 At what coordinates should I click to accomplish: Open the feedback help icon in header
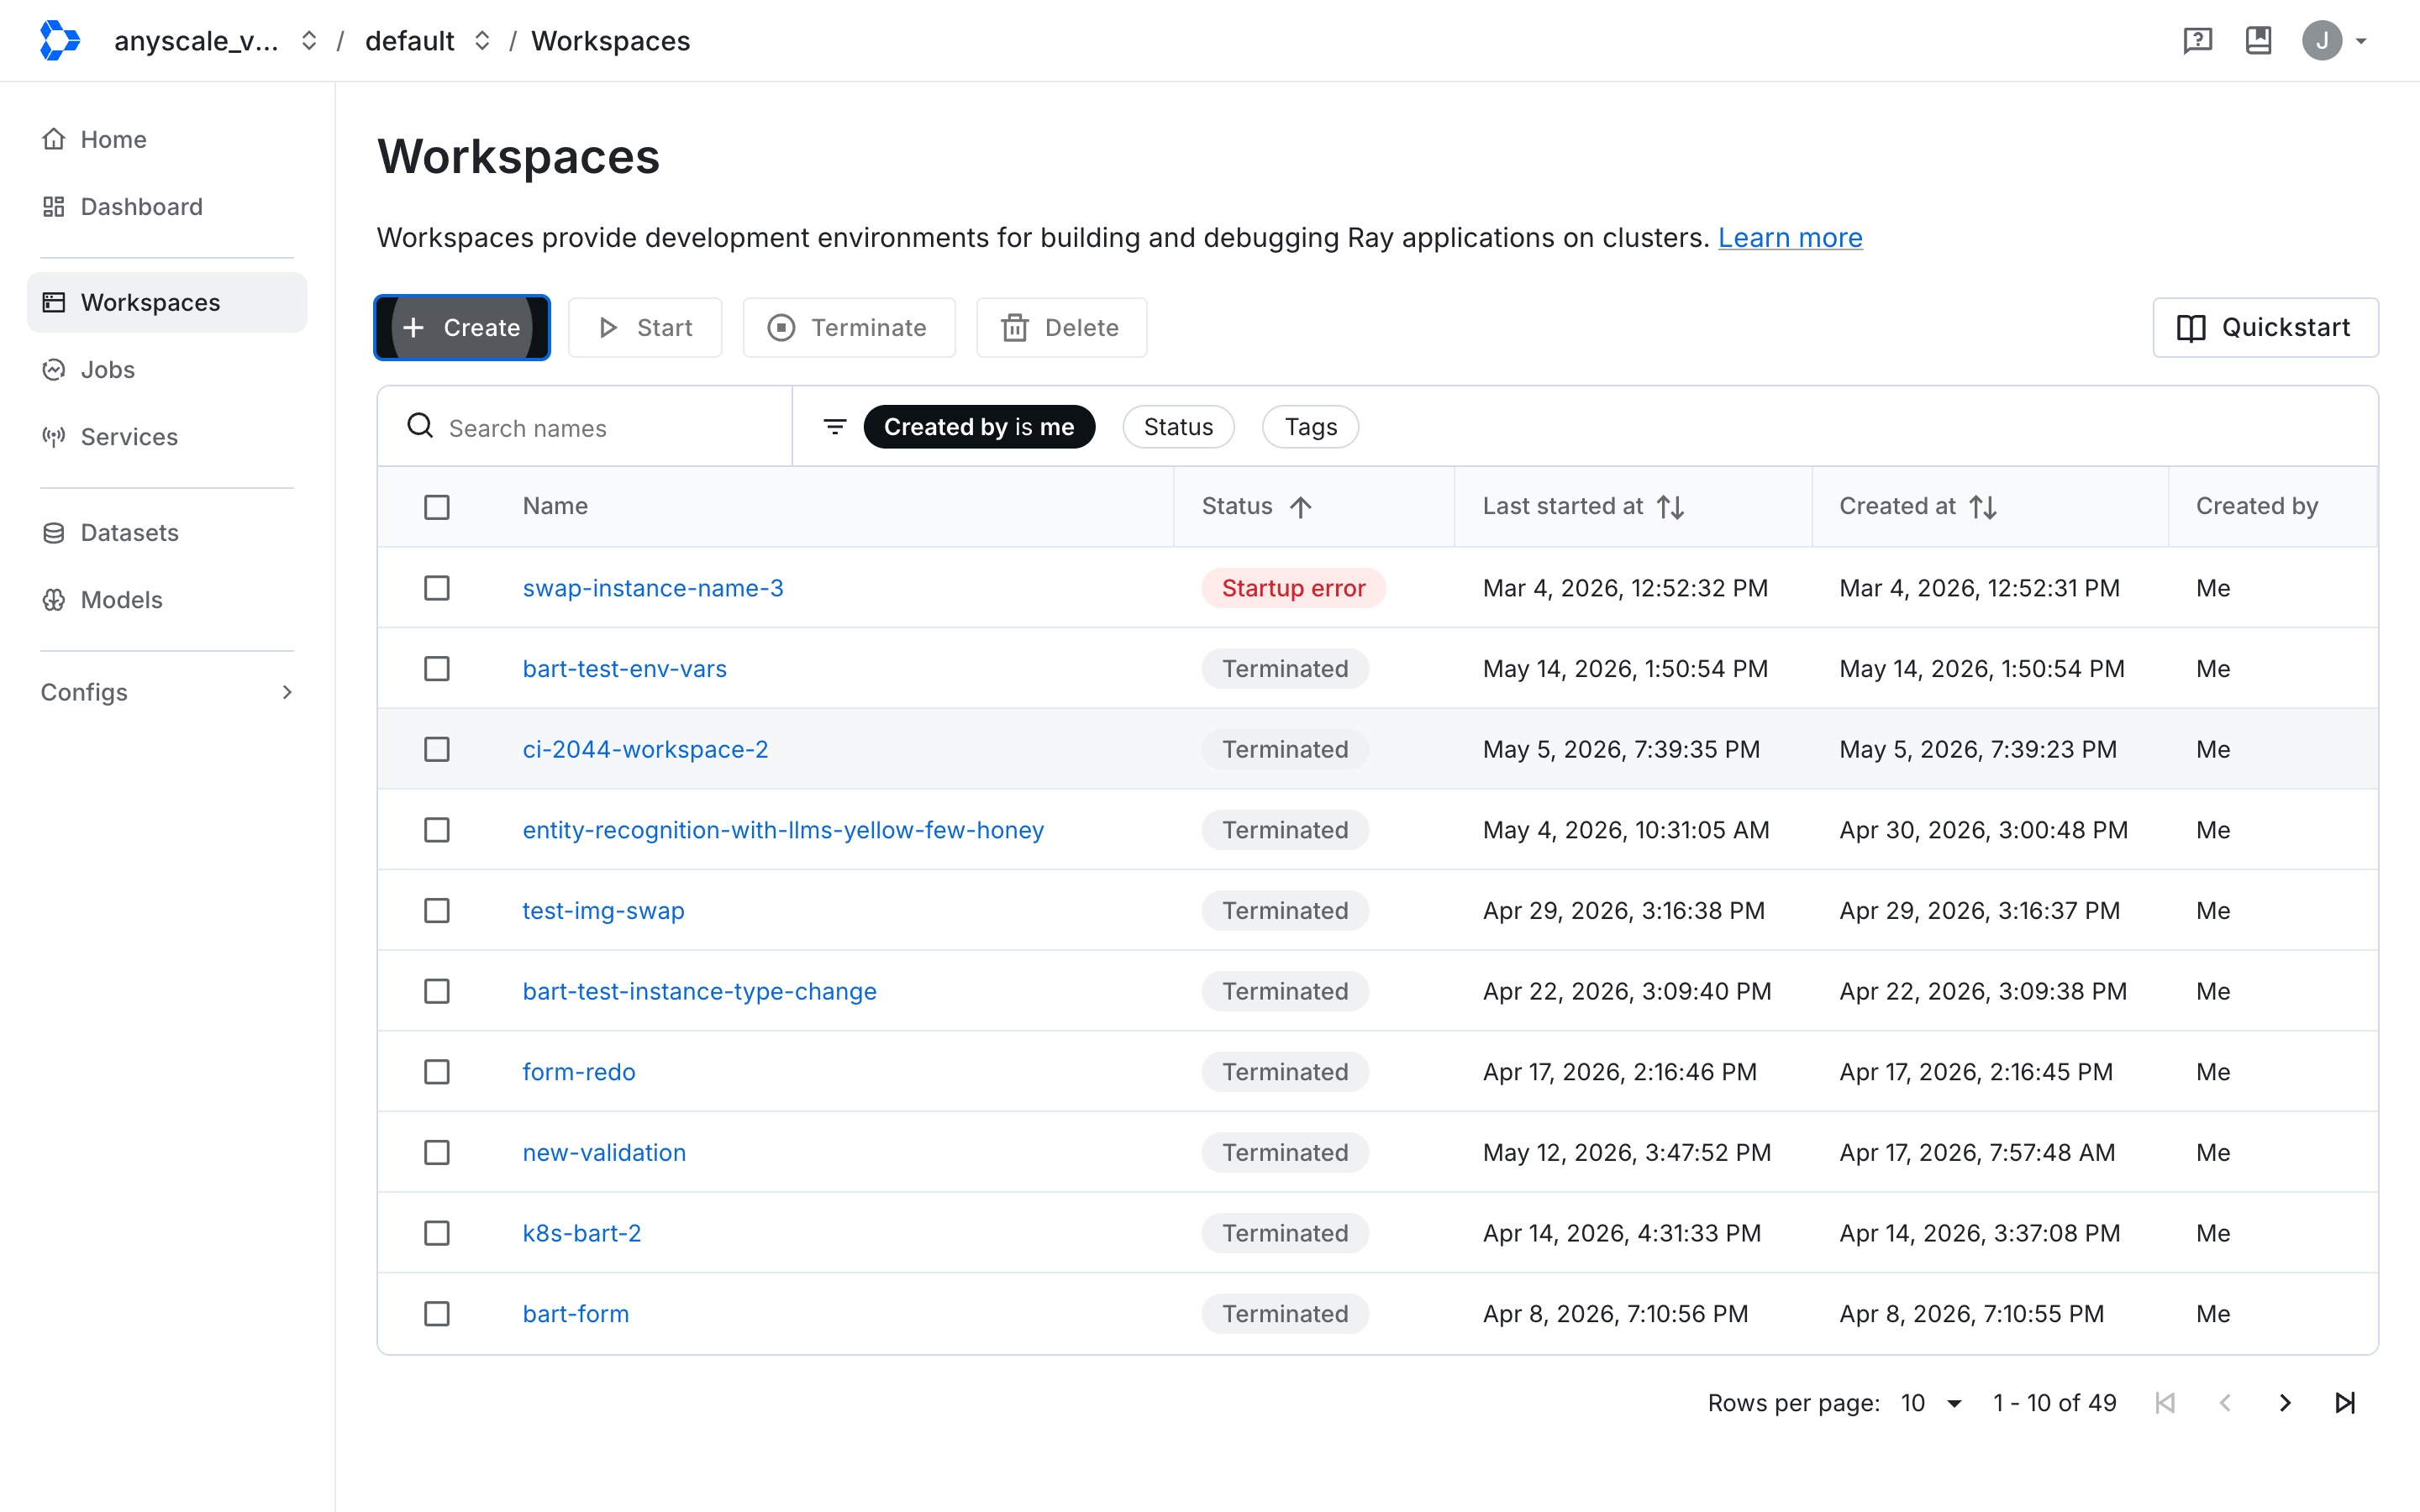2197,40
